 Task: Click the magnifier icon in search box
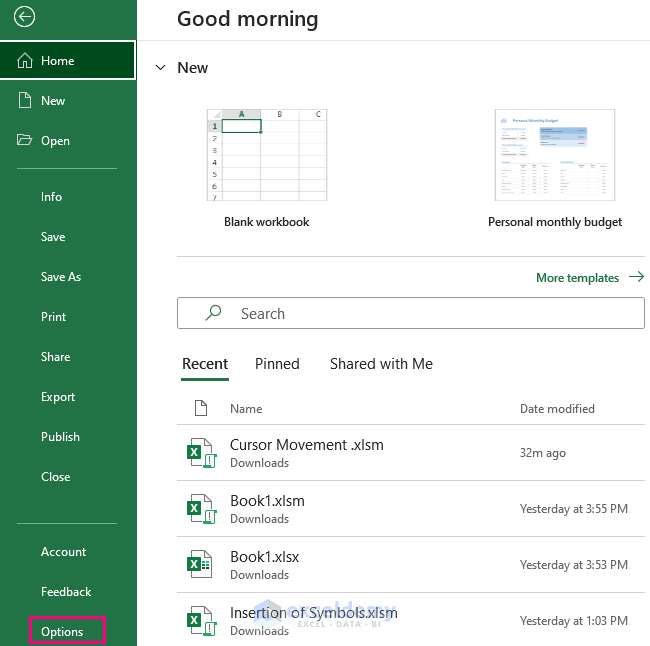[213, 314]
